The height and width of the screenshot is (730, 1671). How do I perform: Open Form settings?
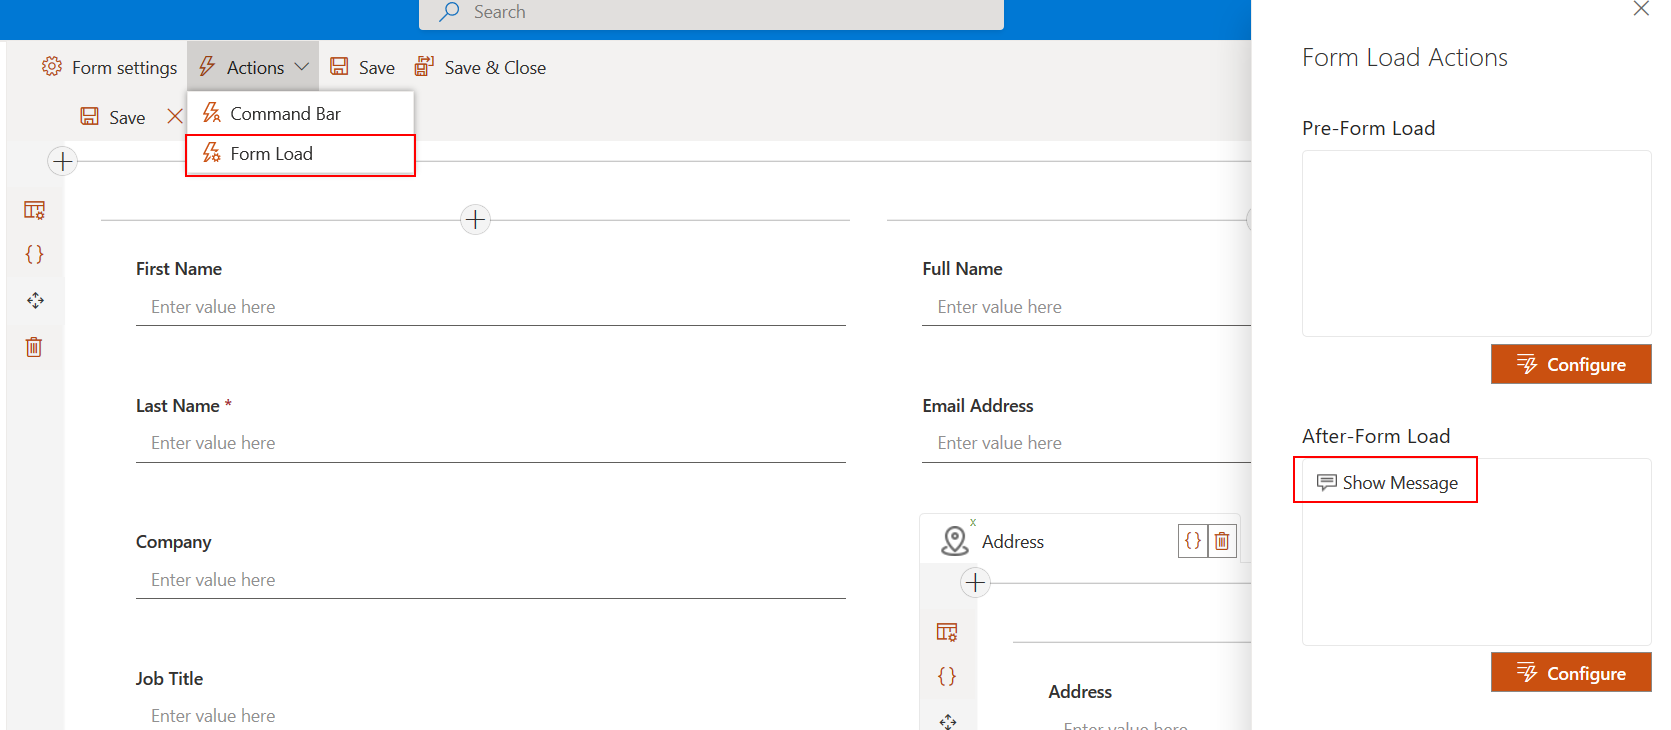[x=110, y=67]
